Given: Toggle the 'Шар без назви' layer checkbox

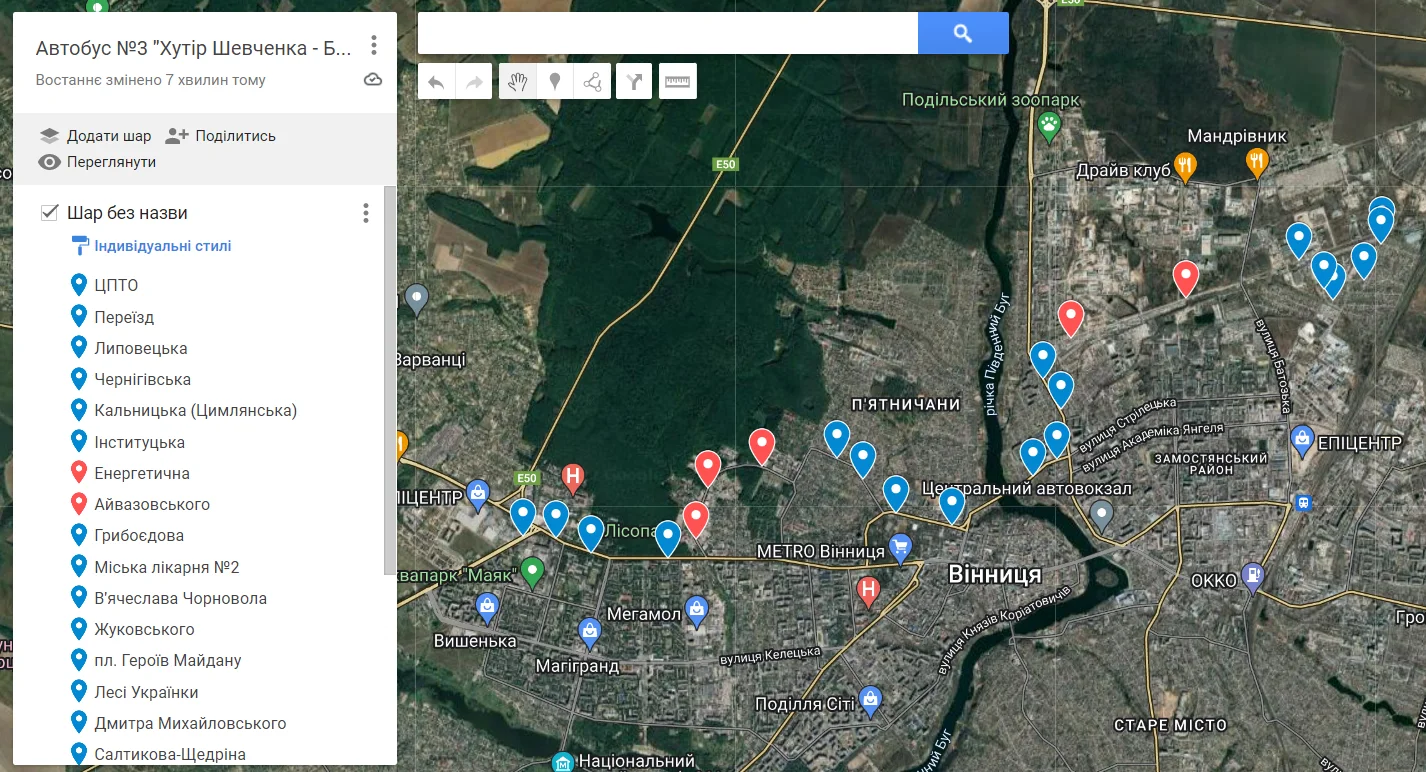Looking at the screenshot, I should (49, 212).
